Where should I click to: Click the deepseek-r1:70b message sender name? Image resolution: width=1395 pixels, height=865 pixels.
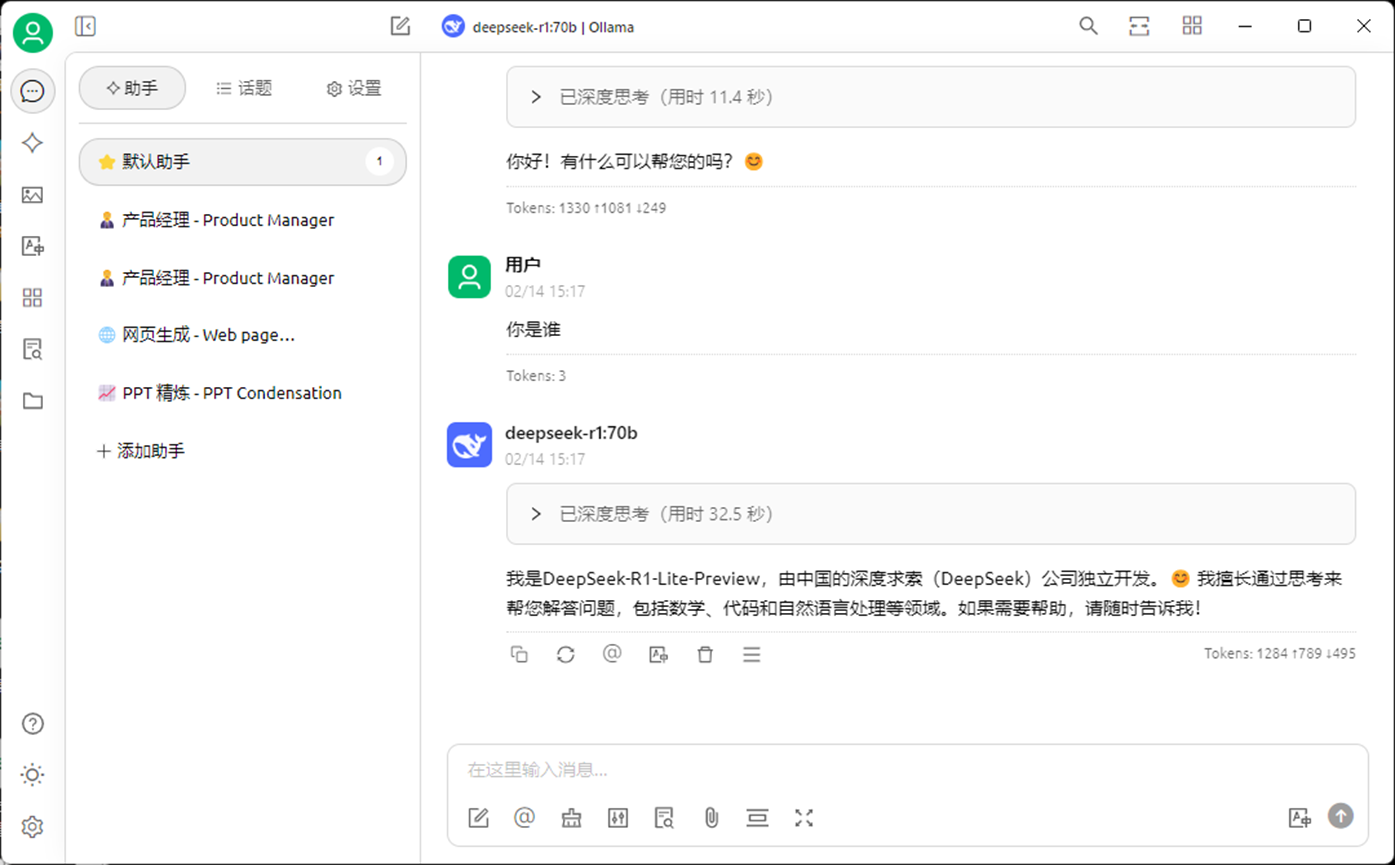(x=571, y=433)
